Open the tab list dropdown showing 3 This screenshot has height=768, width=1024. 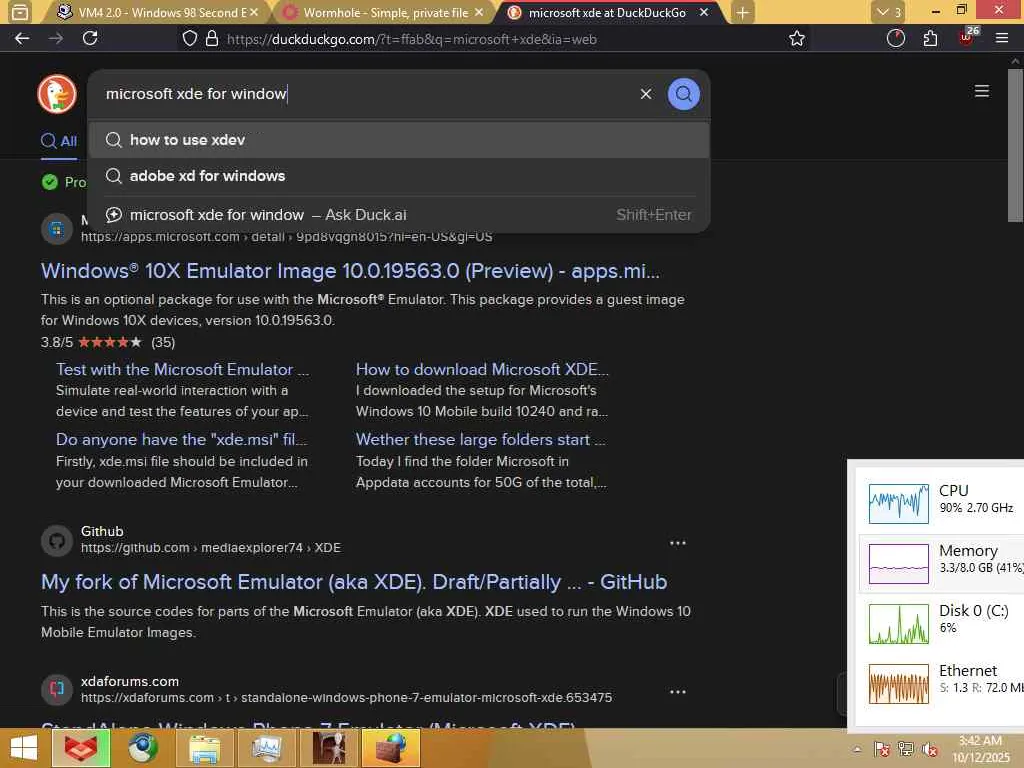click(889, 12)
